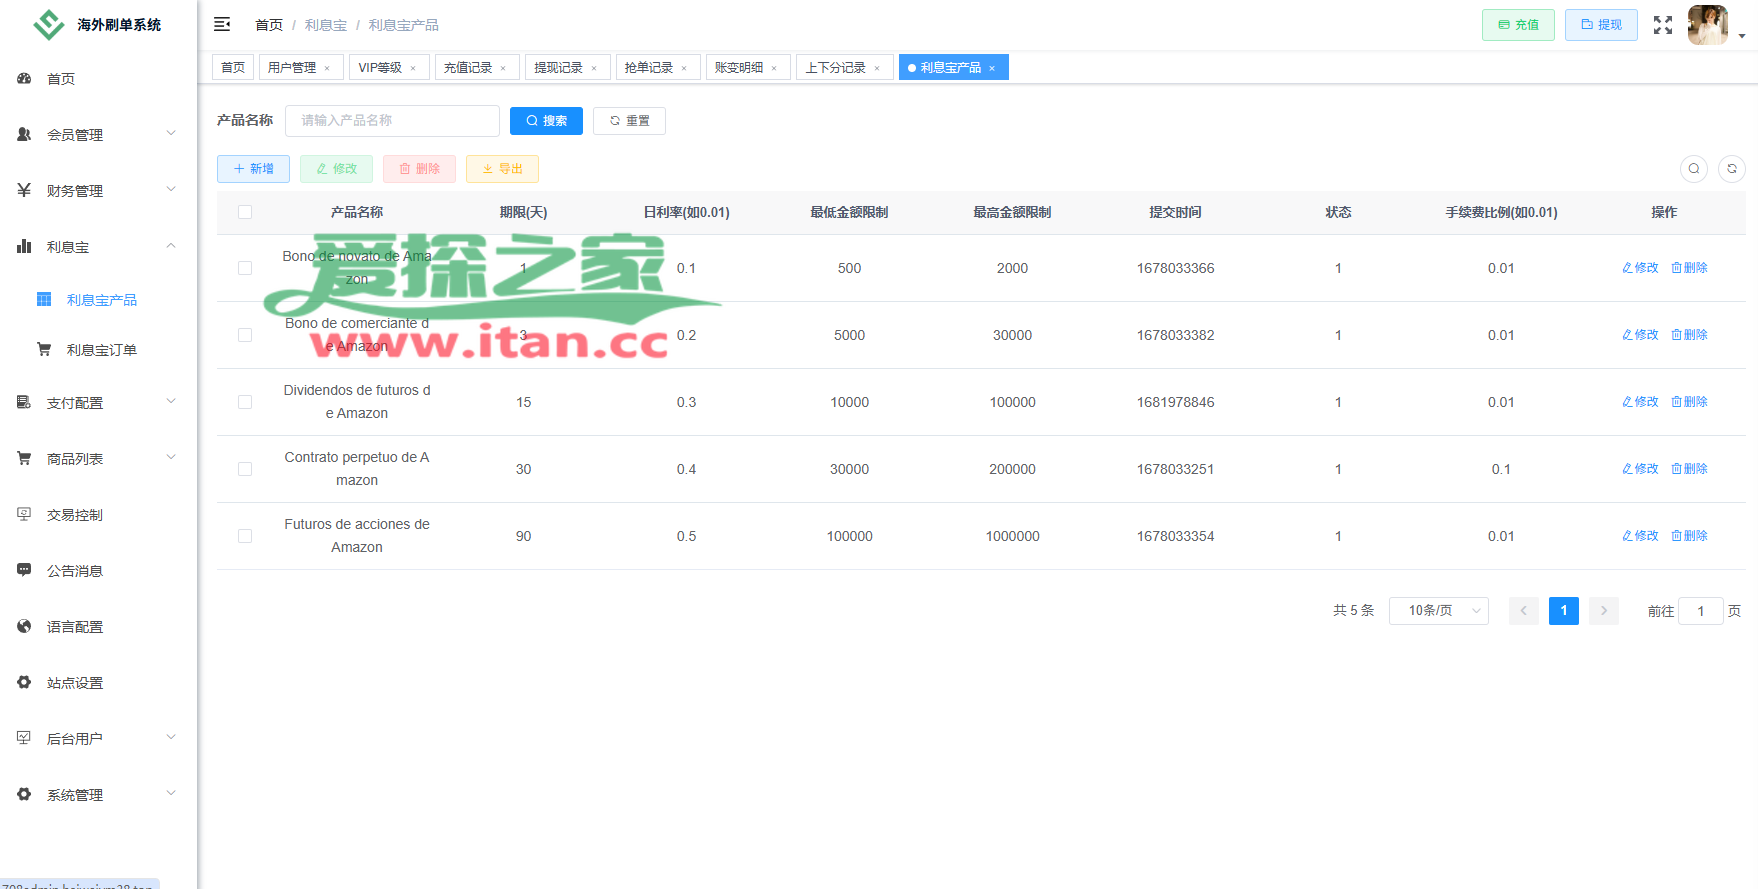Close the 充值记录 tab
1758x889 pixels.
tap(503, 68)
